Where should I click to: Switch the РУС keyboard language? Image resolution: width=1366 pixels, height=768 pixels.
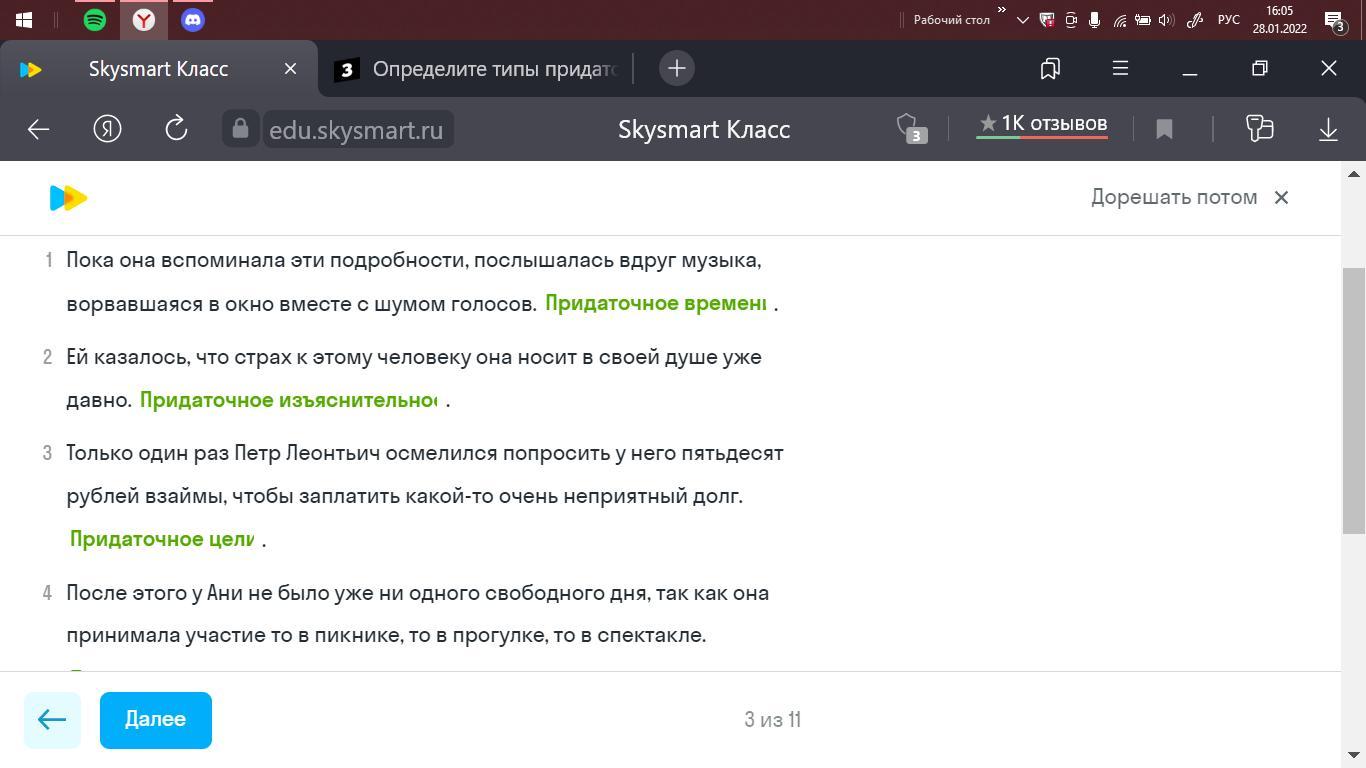[x=1228, y=19]
